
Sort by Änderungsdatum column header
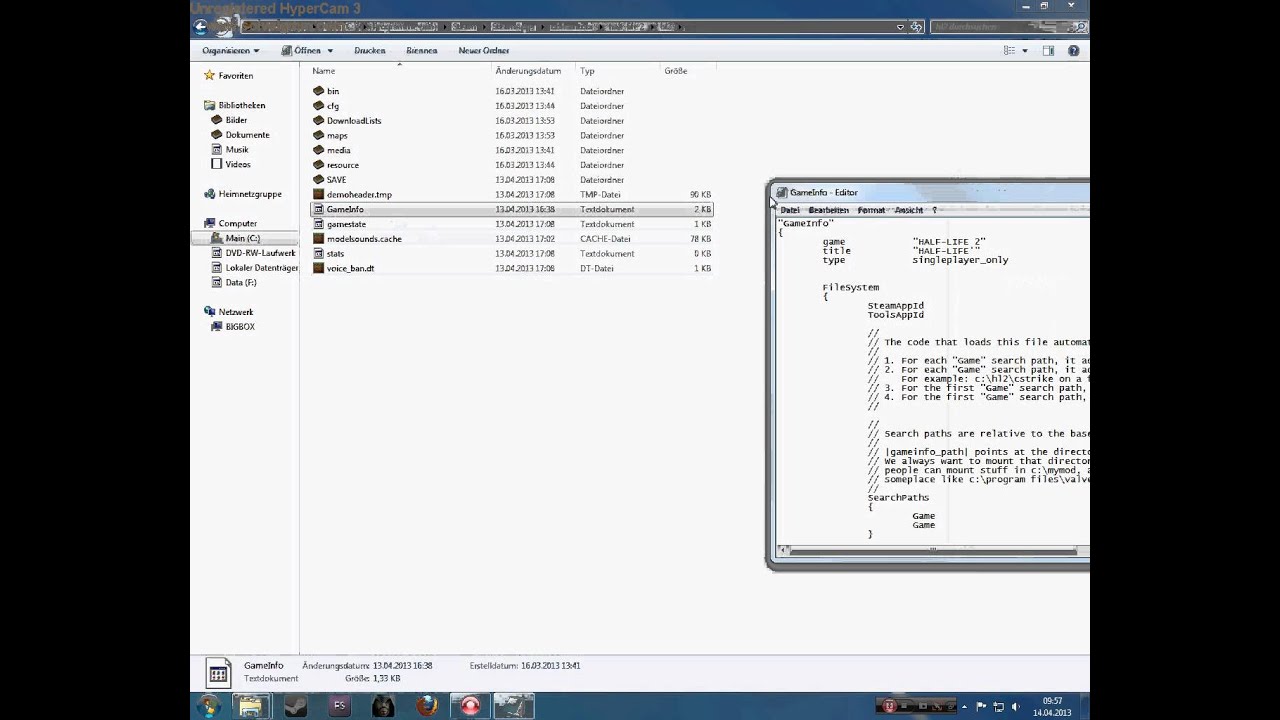(528, 71)
